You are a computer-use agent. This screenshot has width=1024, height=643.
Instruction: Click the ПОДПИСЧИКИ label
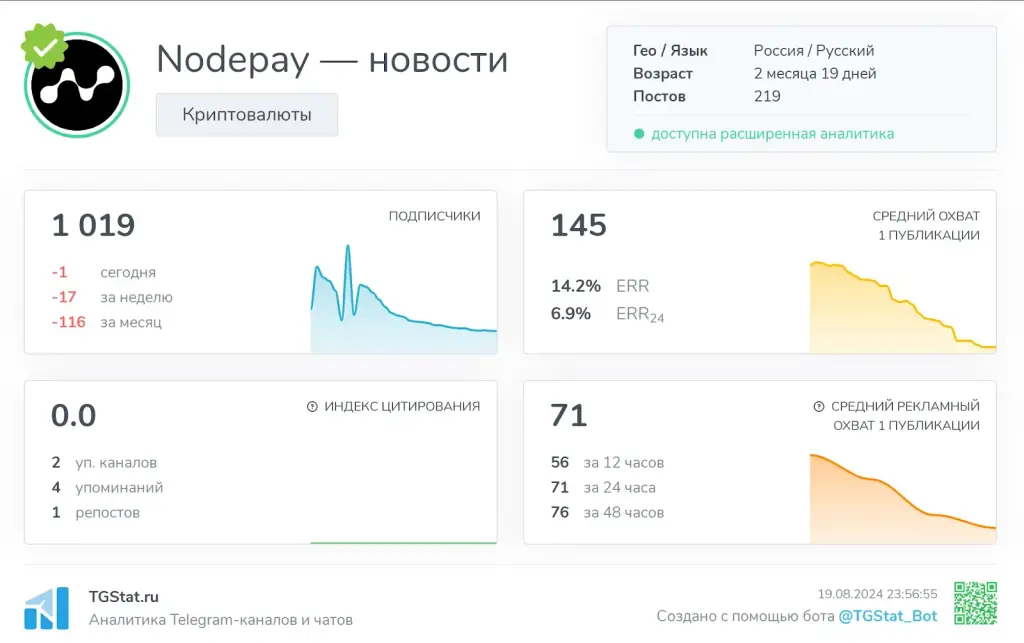(434, 216)
